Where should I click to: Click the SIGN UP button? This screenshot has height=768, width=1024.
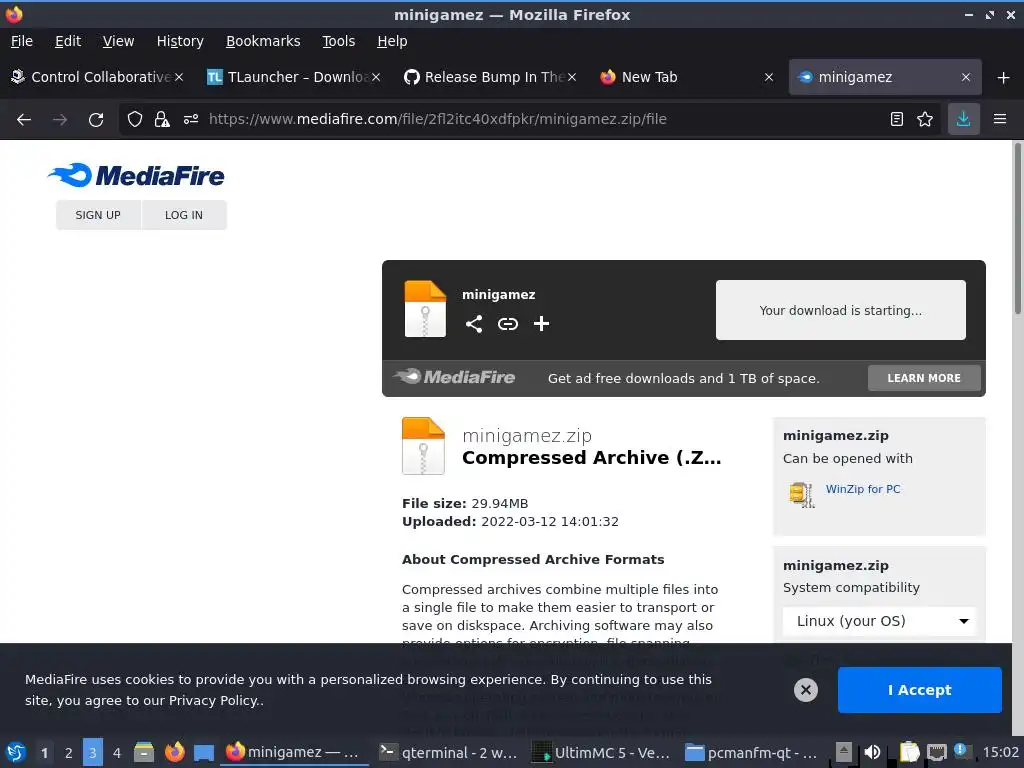tap(98, 215)
